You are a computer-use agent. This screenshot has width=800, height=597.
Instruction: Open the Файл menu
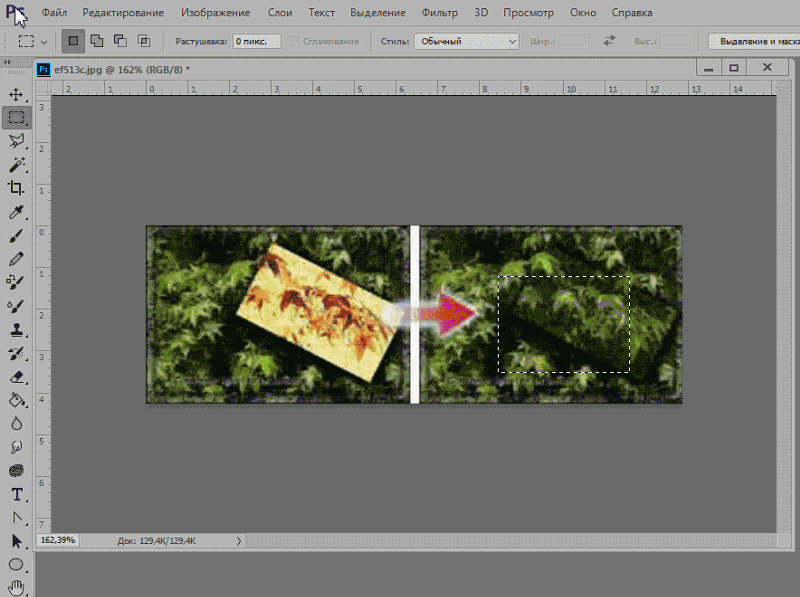coord(54,13)
